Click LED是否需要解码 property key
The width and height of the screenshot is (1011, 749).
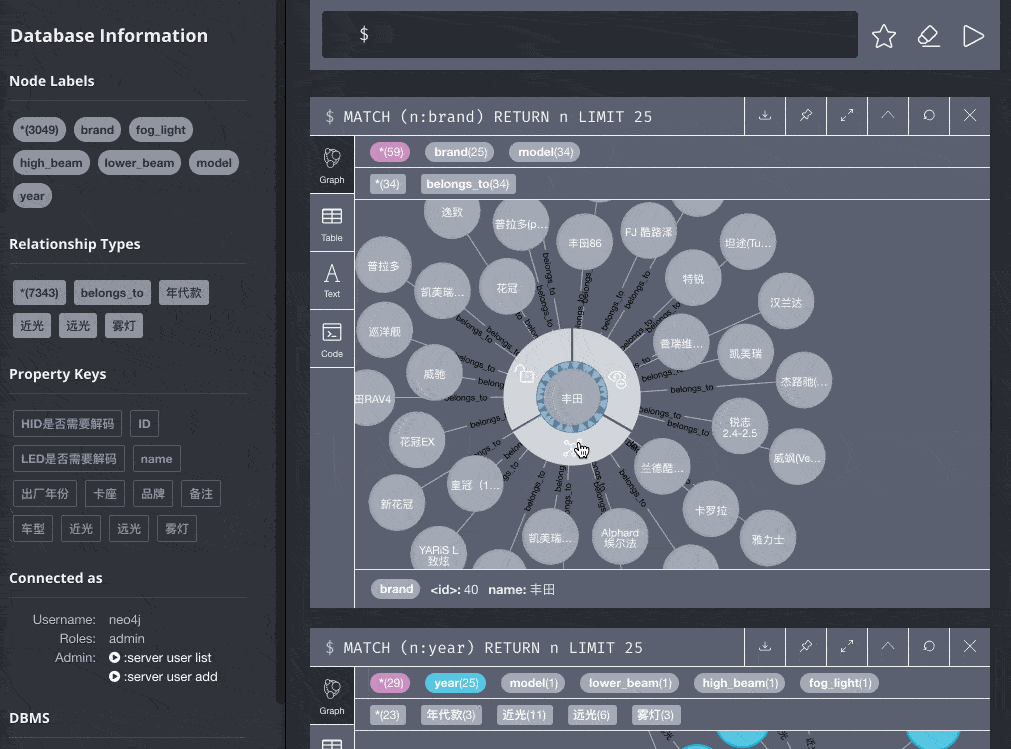point(68,459)
